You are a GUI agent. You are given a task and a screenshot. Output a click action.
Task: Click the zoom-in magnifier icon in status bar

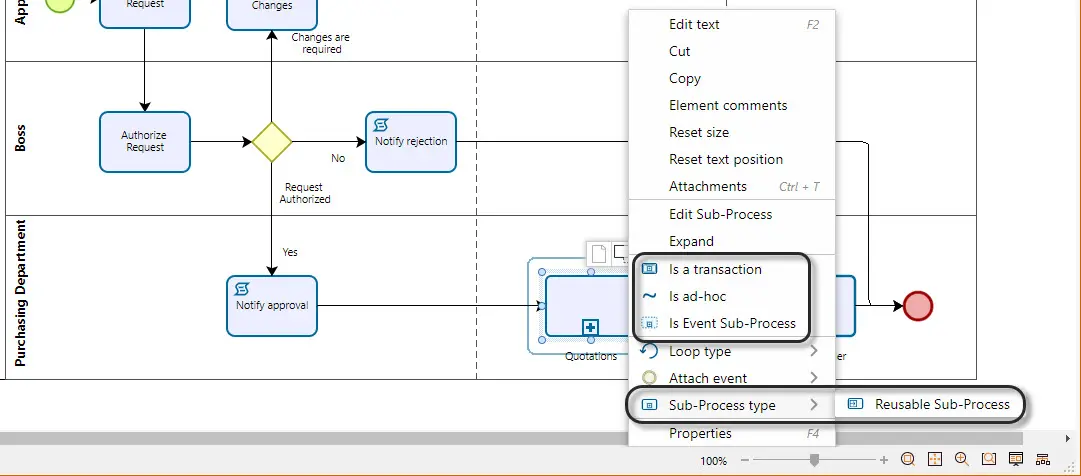pyautogui.click(x=962, y=459)
